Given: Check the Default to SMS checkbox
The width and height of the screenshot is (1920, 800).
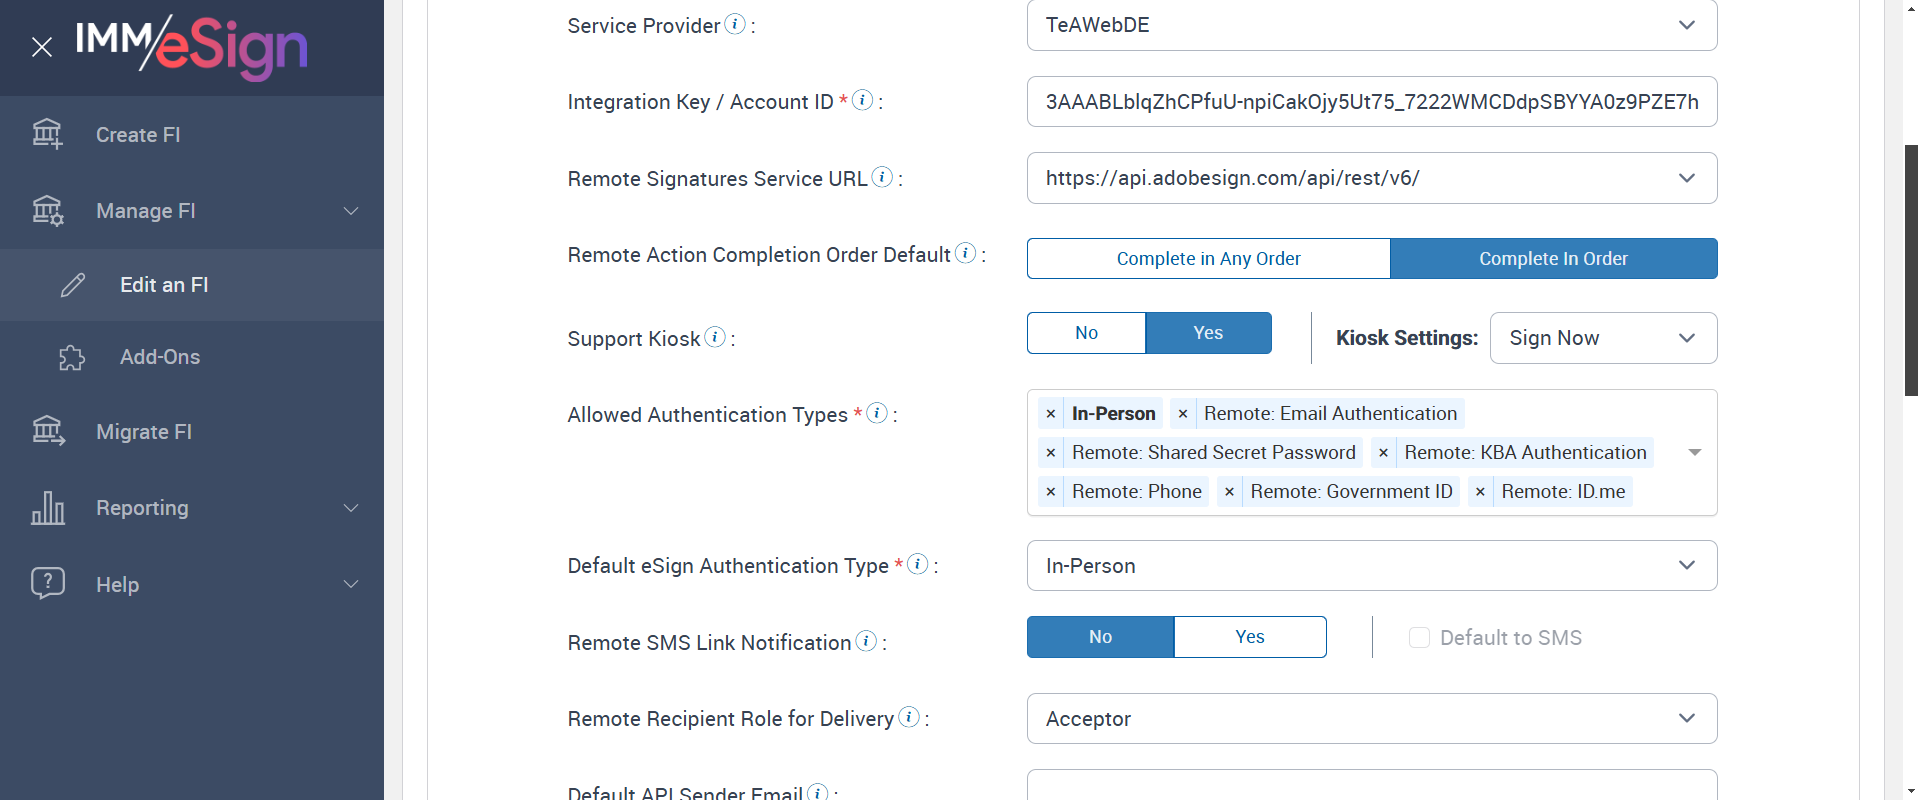Looking at the screenshot, I should (x=1419, y=638).
